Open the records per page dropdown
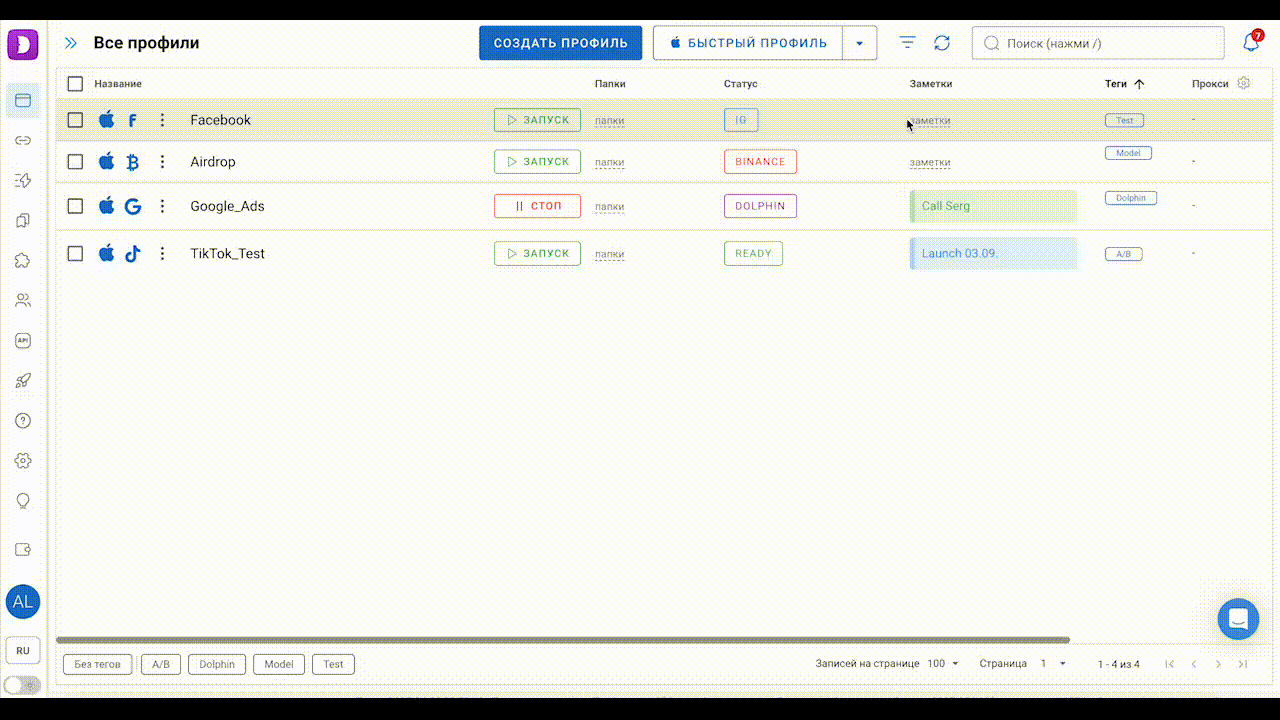1280x720 pixels. (x=942, y=664)
